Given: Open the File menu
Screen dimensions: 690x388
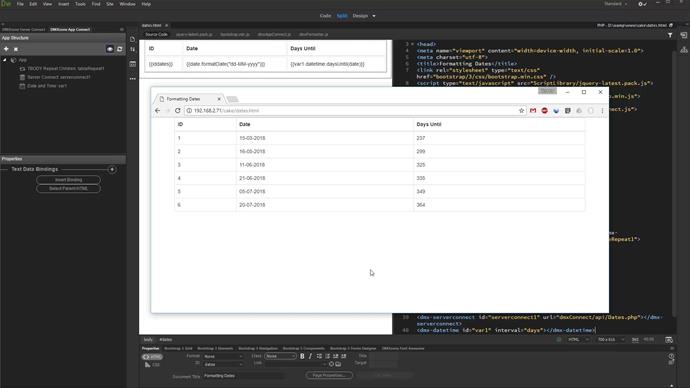Looking at the screenshot, I should (20, 4).
